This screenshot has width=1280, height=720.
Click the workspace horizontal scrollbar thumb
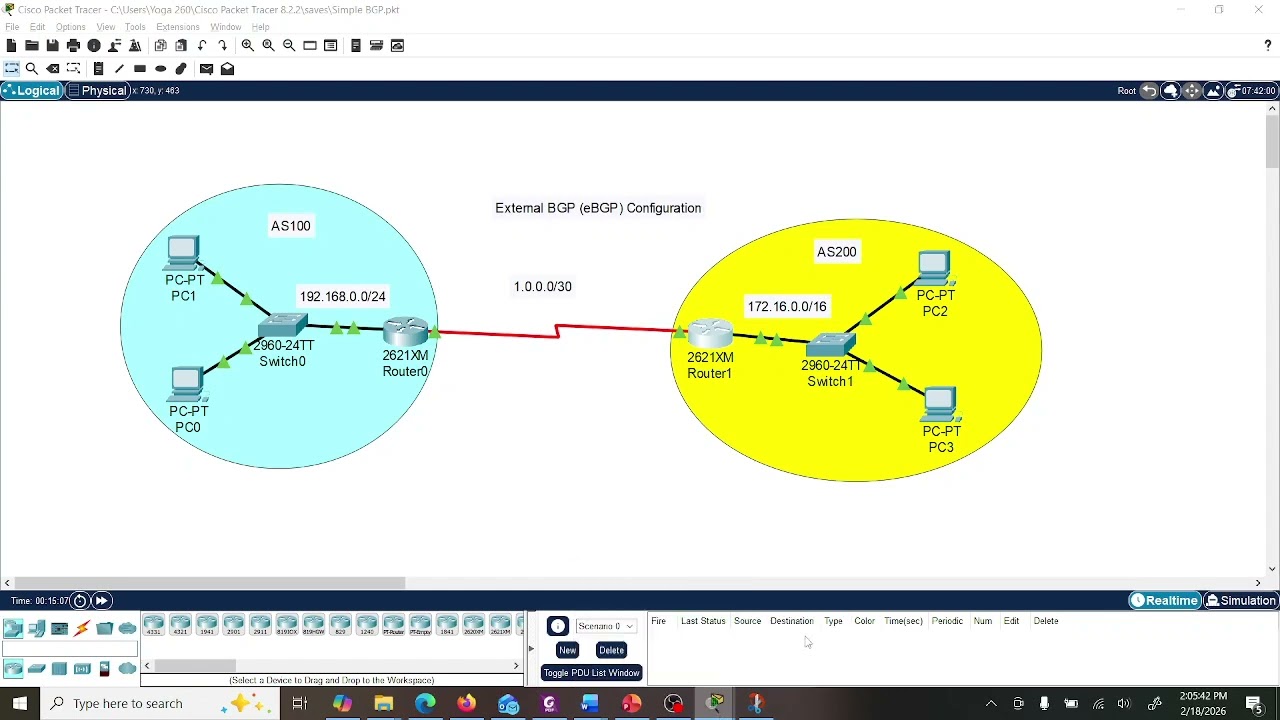210,583
